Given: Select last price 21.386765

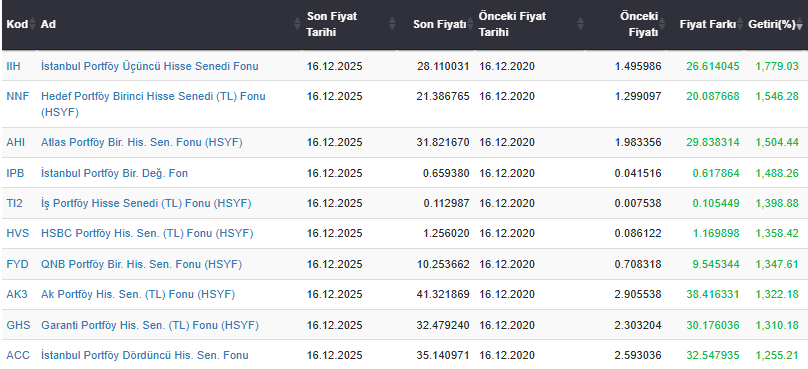Looking at the screenshot, I should pos(443,96).
